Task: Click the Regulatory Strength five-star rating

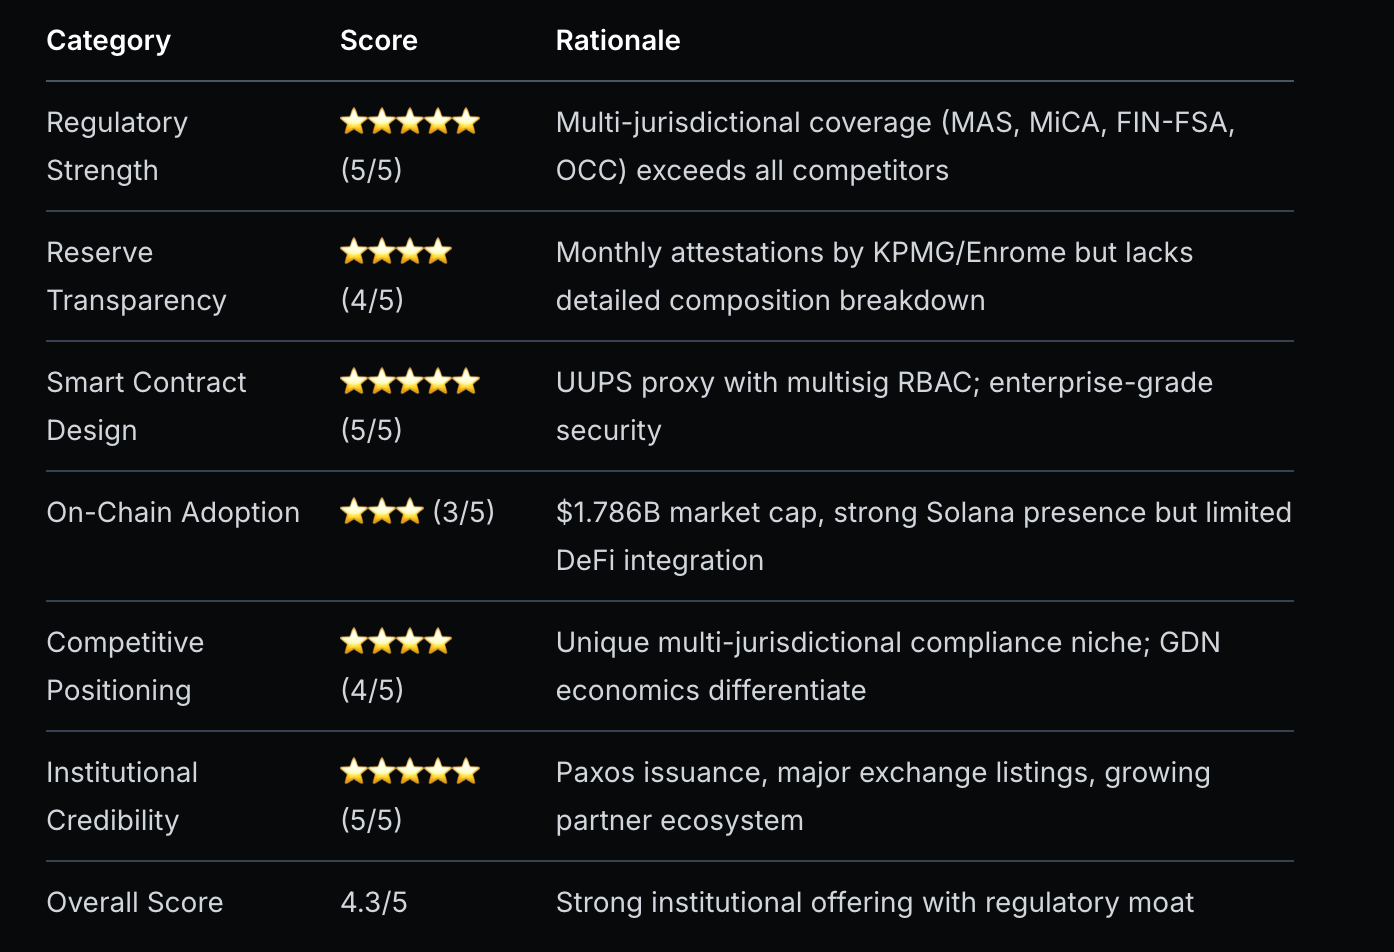Action: 410,122
